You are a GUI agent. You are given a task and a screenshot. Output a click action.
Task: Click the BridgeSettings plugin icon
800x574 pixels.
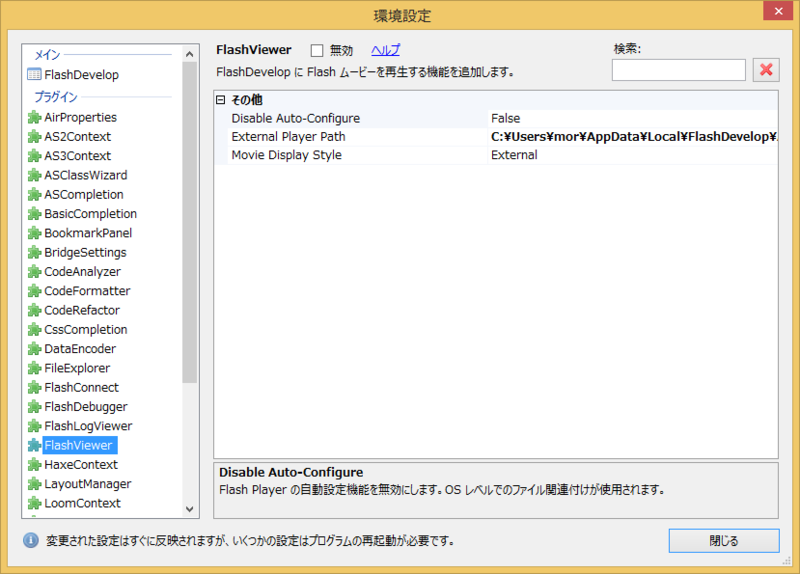[x=34, y=252]
